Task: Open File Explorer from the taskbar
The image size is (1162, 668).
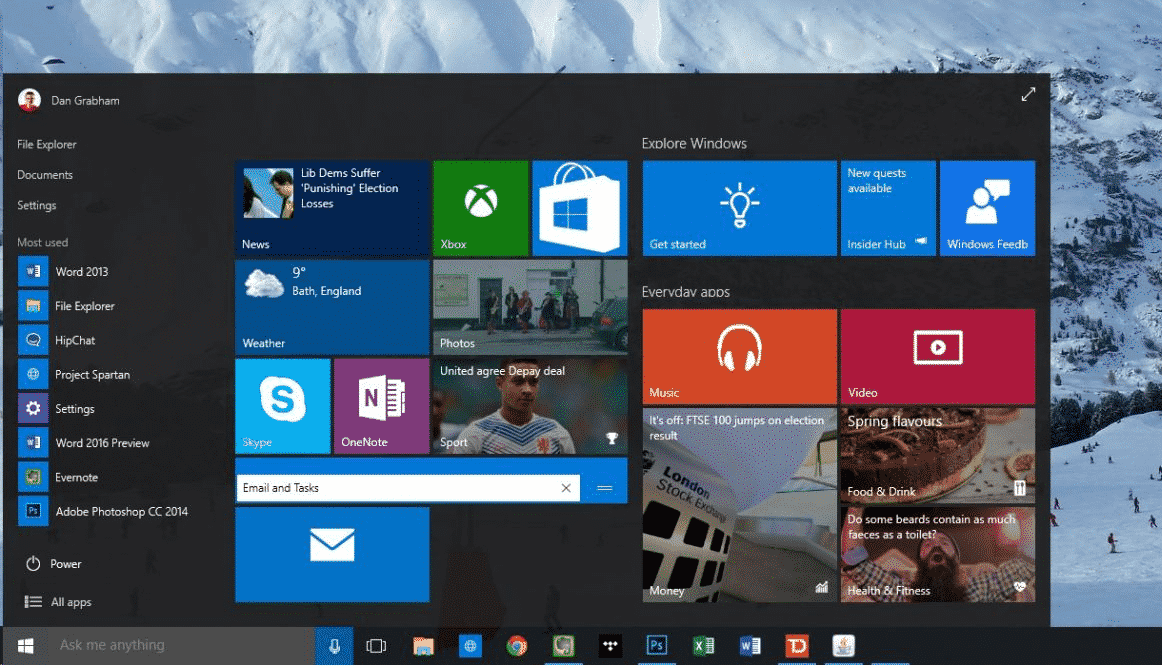Action: coord(423,646)
